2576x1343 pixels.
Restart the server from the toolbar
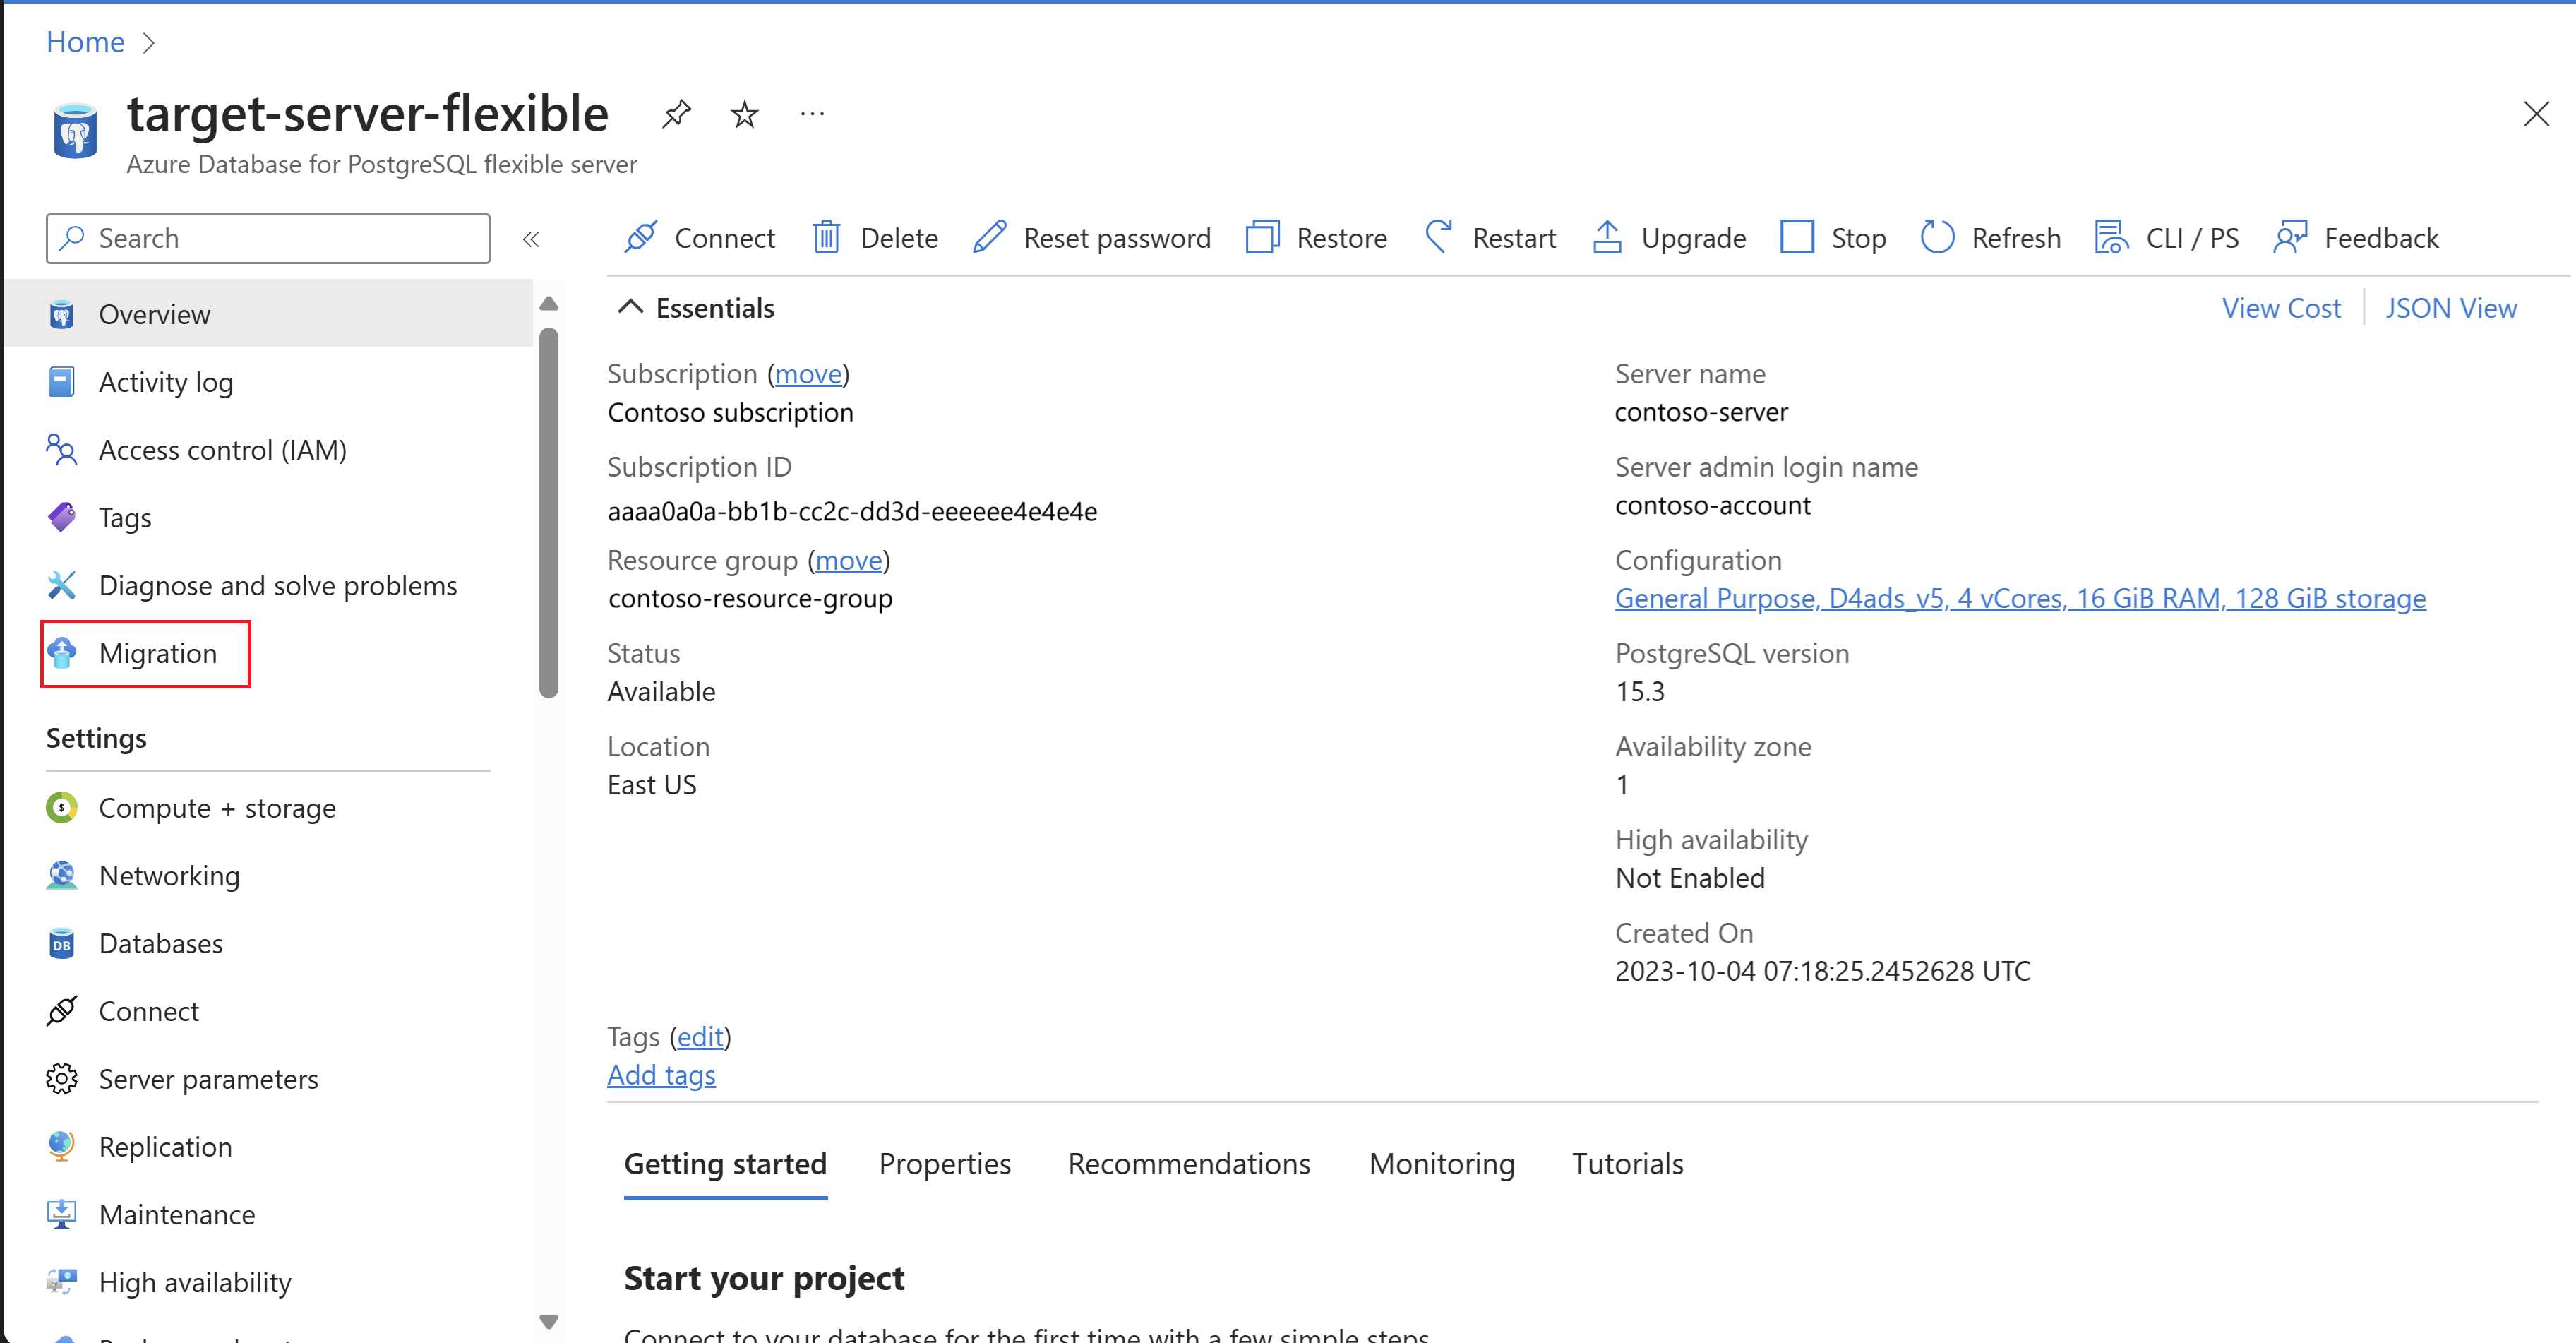coord(1490,238)
